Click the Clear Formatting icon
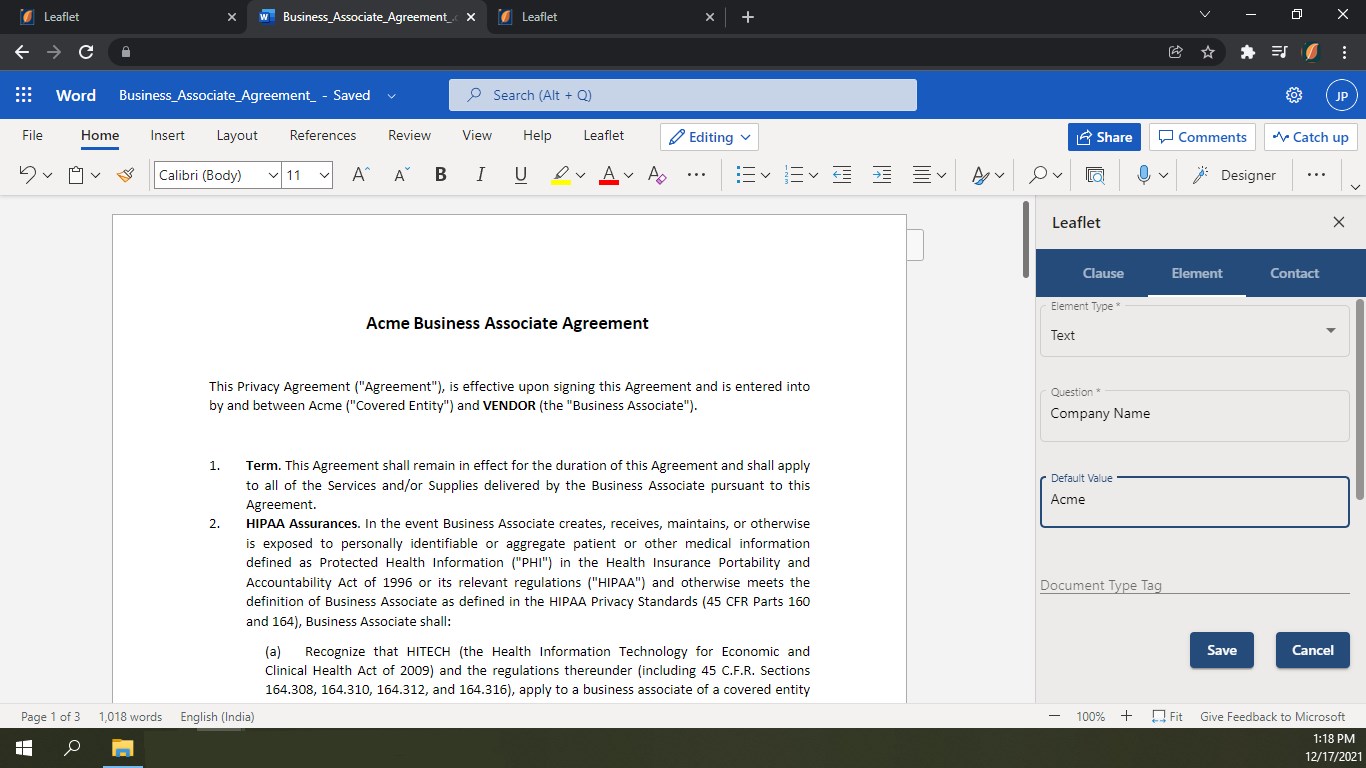The width and height of the screenshot is (1366, 768). 657,175
